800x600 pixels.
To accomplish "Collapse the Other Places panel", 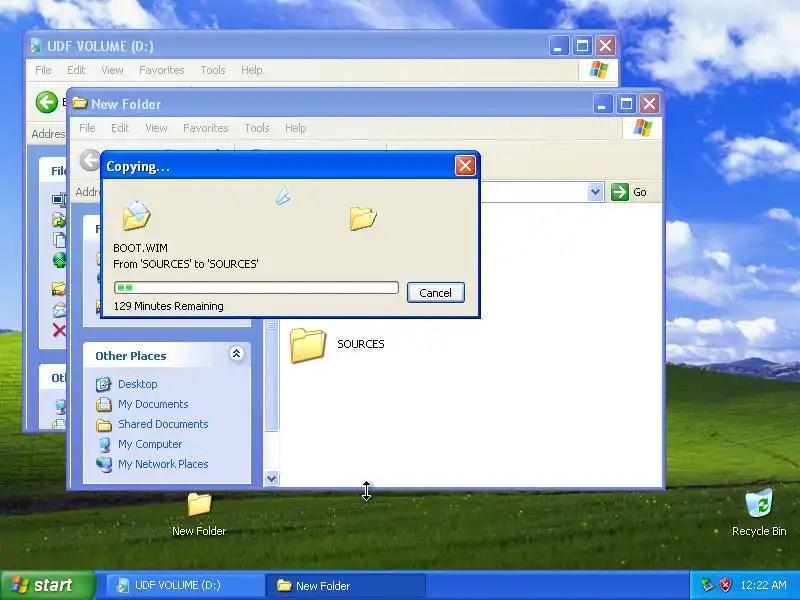I will click(x=236, y=354).
